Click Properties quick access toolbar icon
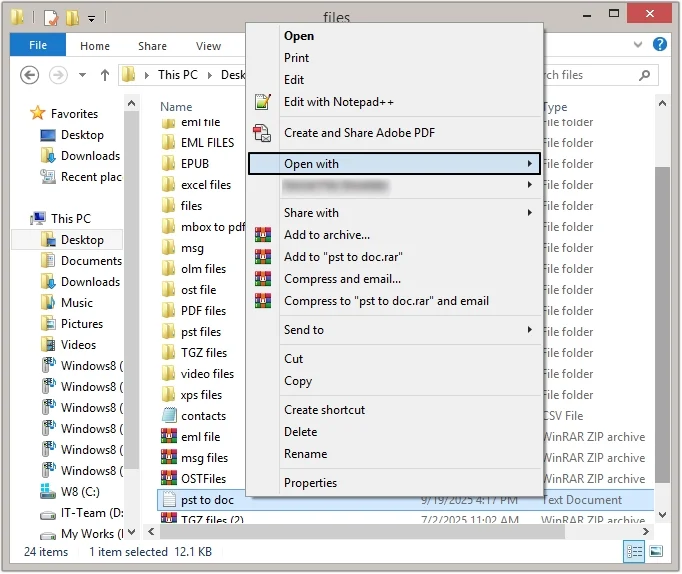The height and width of the screenshot is (574, 682). [51, 18]
